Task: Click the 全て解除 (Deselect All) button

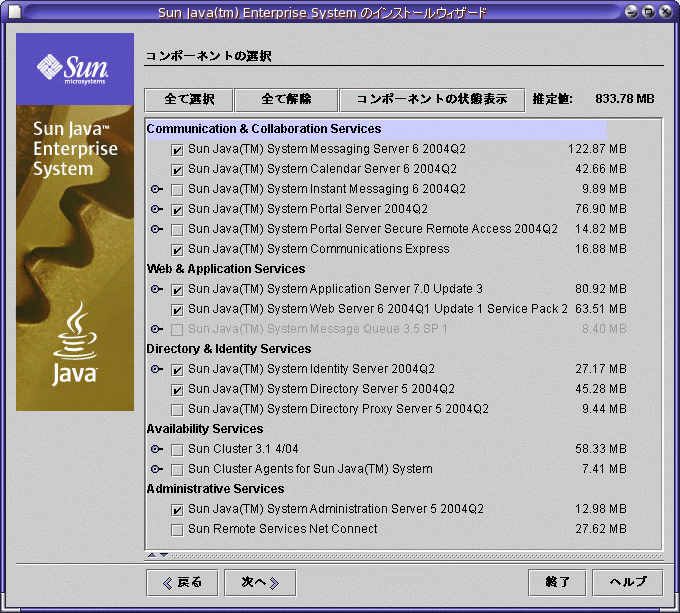Action: click(x=286, y=100)
